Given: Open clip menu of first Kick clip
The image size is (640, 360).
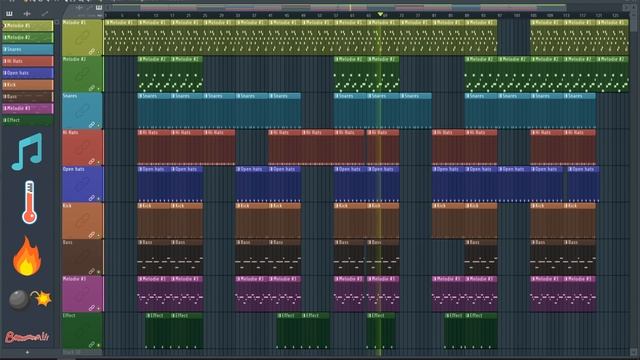Looking at the screenshot, I should click(140, 206).
